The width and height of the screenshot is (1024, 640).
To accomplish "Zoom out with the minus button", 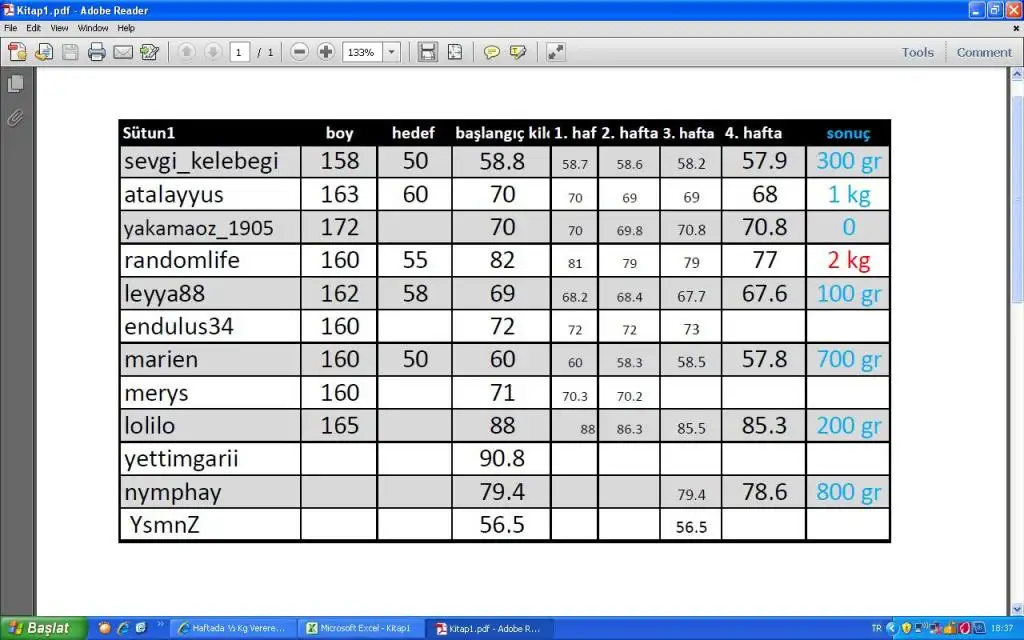I will pyautogui.click(x=299, y=52).
